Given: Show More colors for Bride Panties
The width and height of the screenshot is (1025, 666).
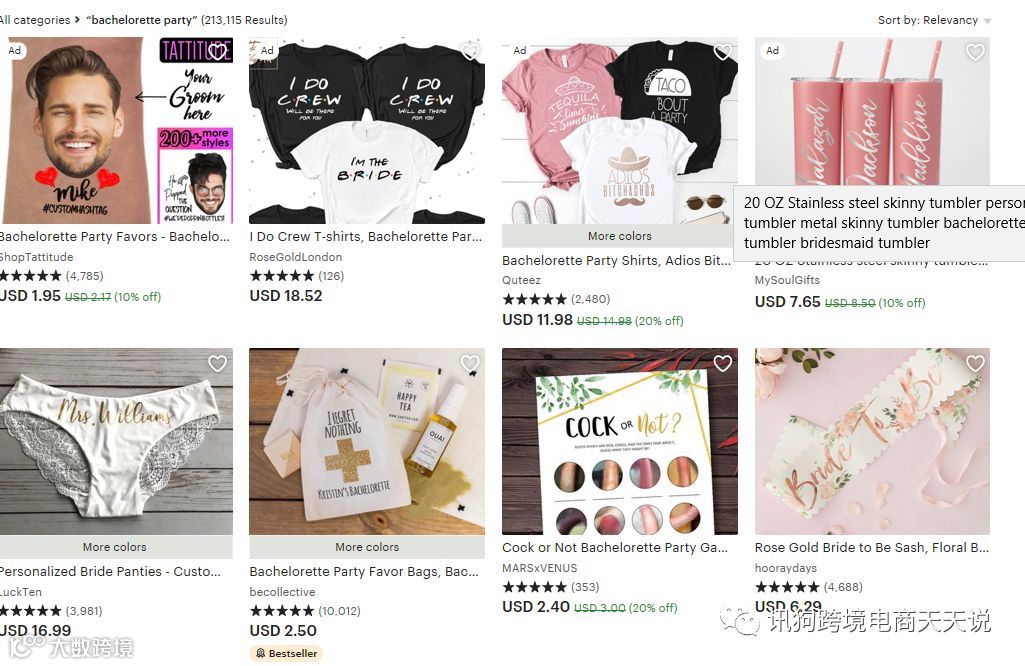Looking at the screenshot, I should click(115, 547).
